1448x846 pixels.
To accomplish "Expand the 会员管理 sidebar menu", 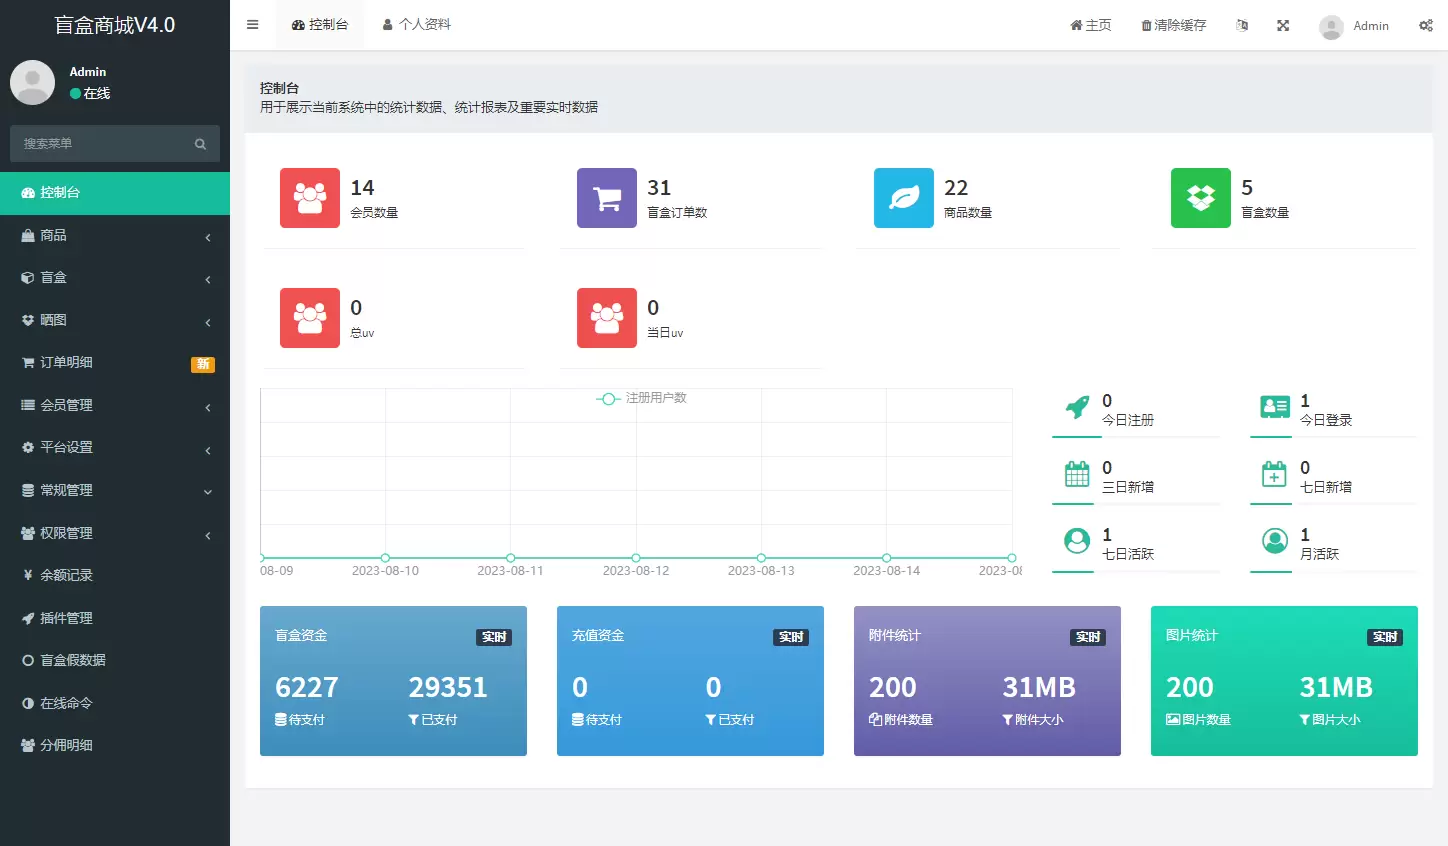I will coord(115,405).
